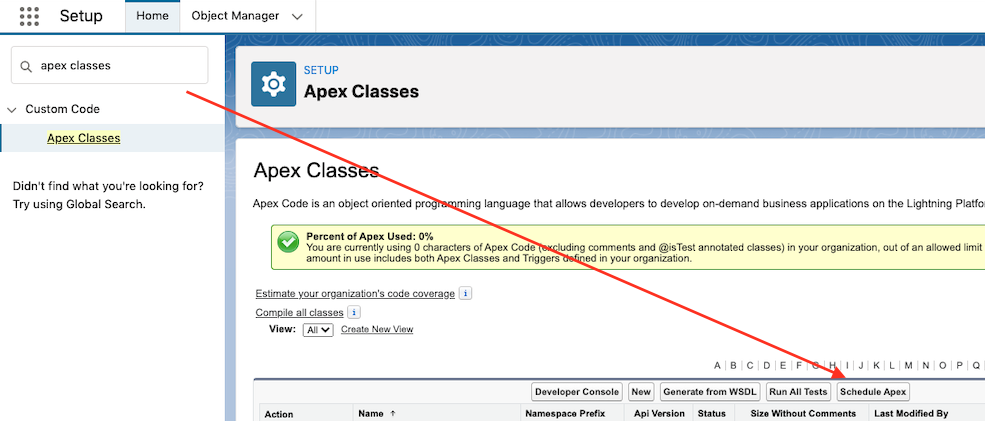Sort by the Name column header
Viewport: 985px width, 421px height.
pos(371,413)
